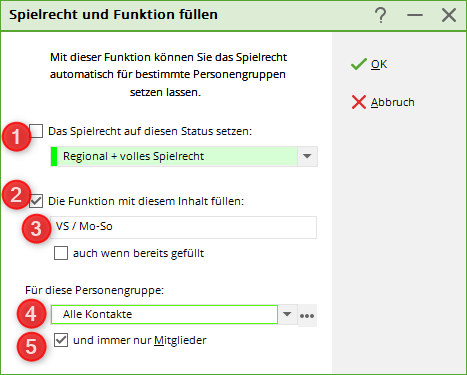The height and width of the screenshot is (375, 467).
Task: Open help with the question mark icon
Action: 380,15
